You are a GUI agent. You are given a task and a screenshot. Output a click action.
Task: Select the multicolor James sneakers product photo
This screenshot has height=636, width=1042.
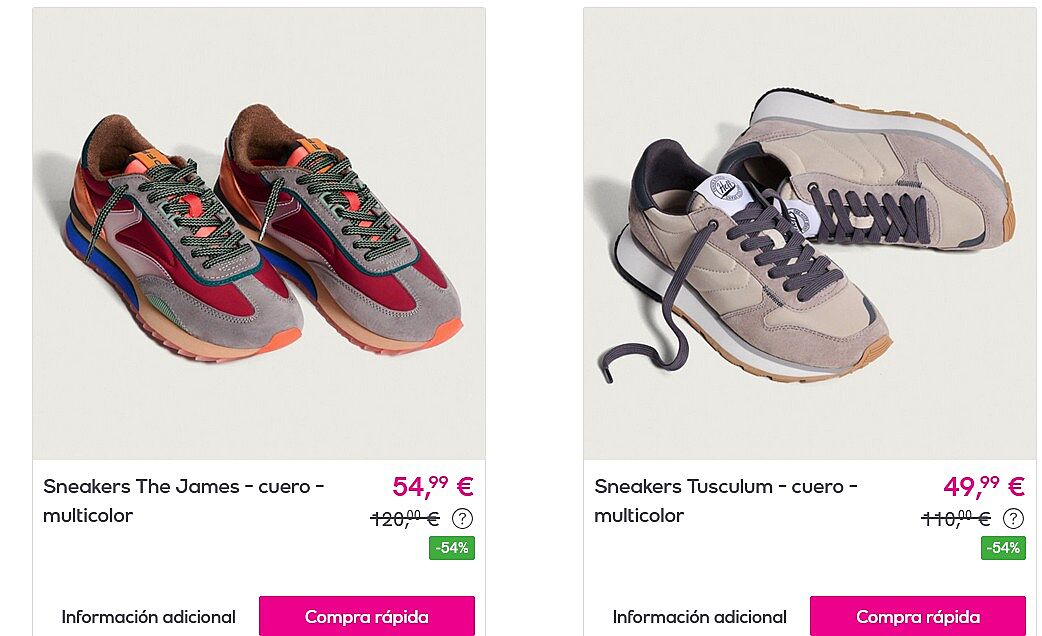(x=259, y=233)
